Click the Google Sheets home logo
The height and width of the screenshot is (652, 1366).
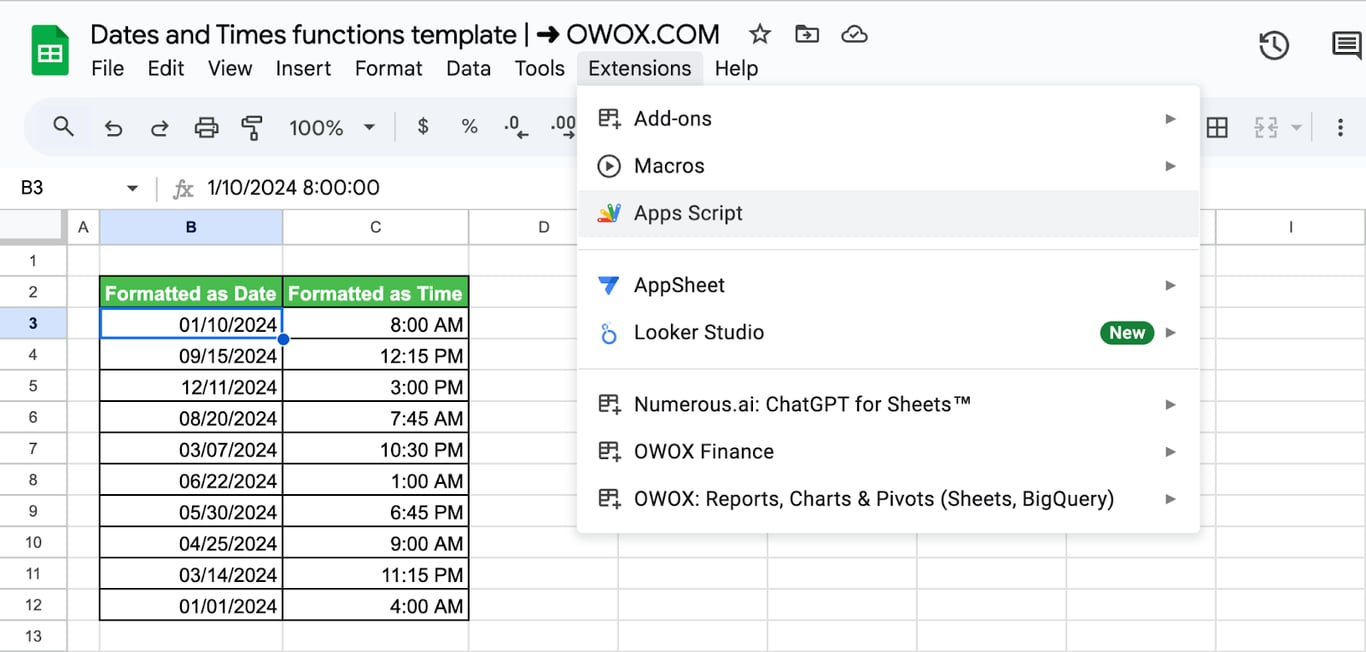pos(50,50)
